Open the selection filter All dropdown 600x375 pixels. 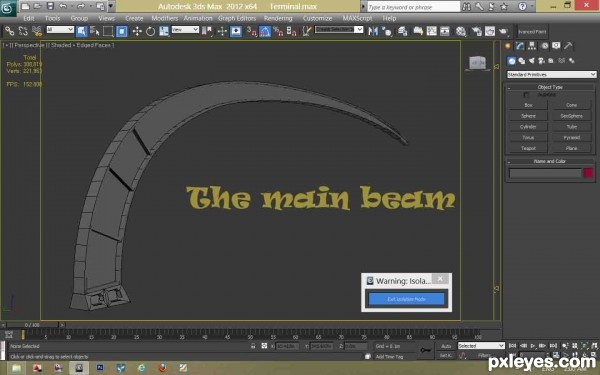pyautogui.click(x=60, y=29)
